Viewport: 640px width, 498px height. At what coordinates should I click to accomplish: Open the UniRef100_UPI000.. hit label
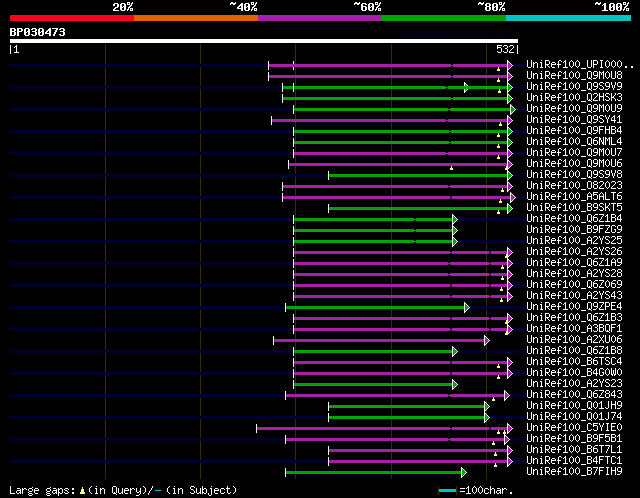pos(580,64)
